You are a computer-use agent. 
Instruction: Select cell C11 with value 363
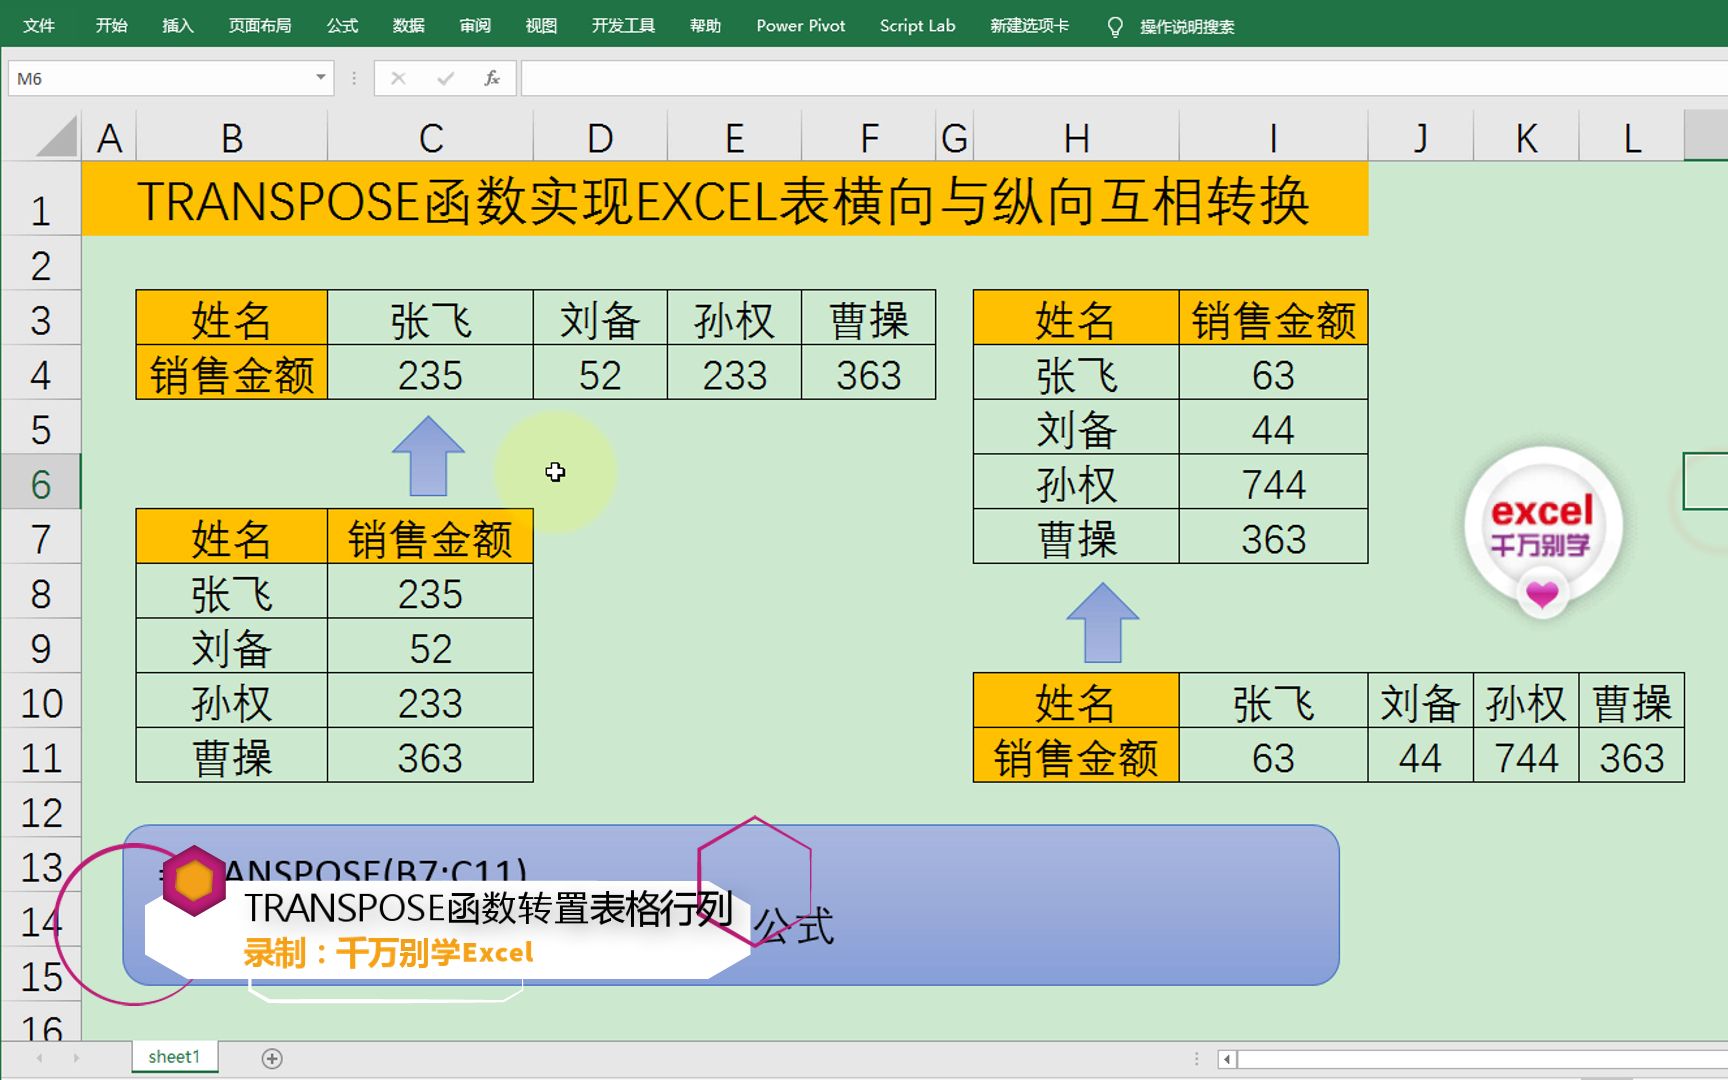coord(430,757)
